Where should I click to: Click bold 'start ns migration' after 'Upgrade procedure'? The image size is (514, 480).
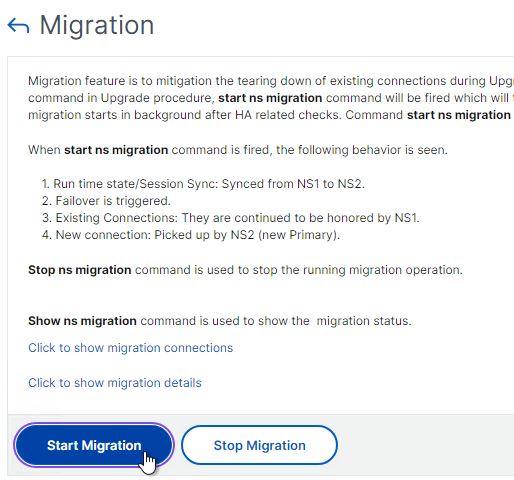point(270,98)
